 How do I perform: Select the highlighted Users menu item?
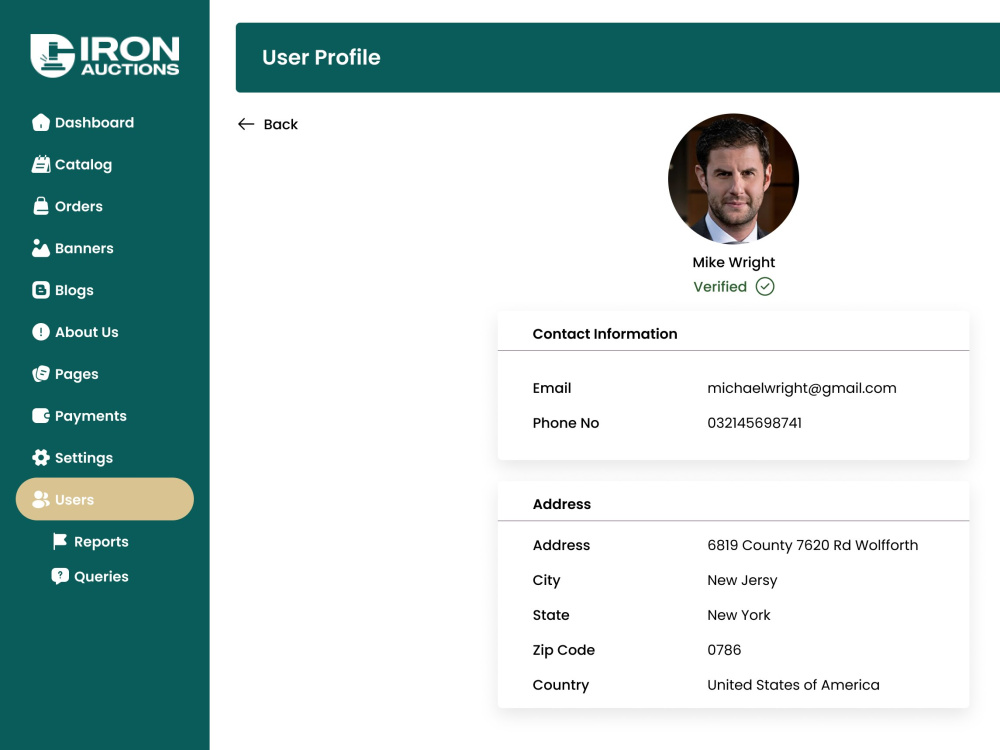pyautogui.click(x=105, y=499)
